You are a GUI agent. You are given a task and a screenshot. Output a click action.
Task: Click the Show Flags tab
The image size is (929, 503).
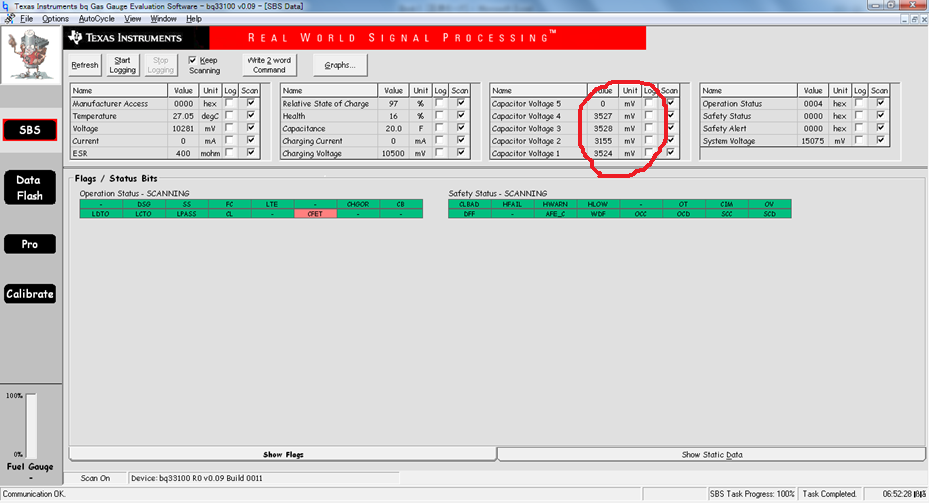pos(283,454)
